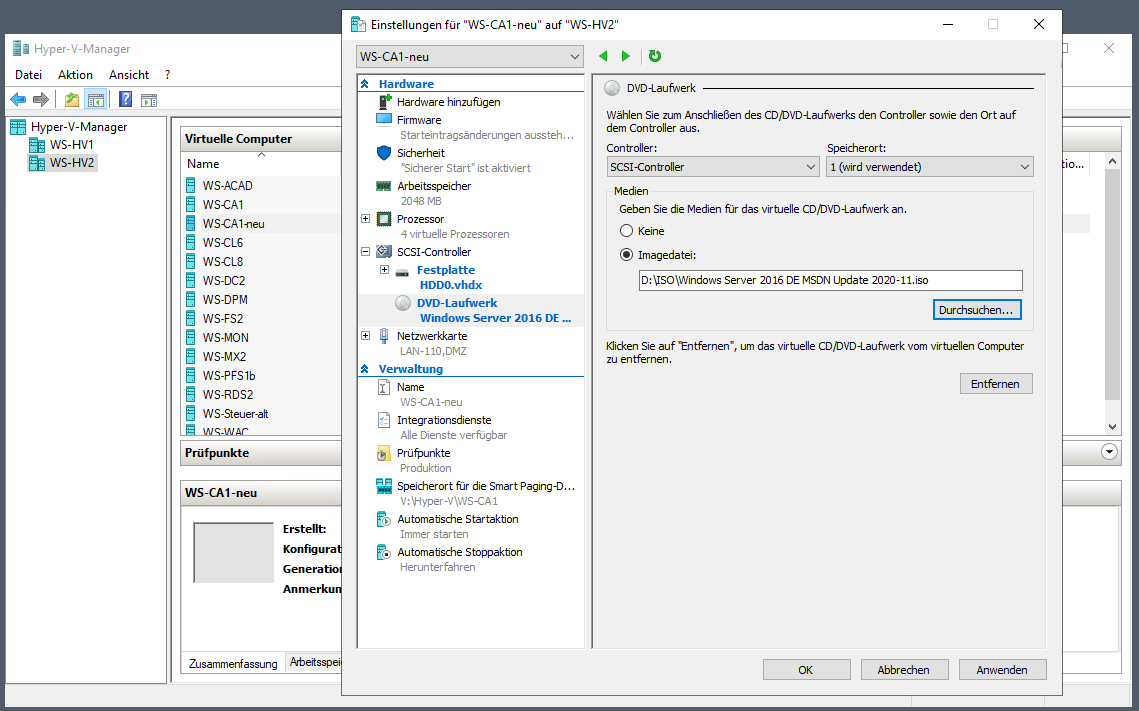This screenshot has width=1139, height=711.
Task: Select the Arbeitsspeicher memory chip icon
Action: (x=384, y=186)
